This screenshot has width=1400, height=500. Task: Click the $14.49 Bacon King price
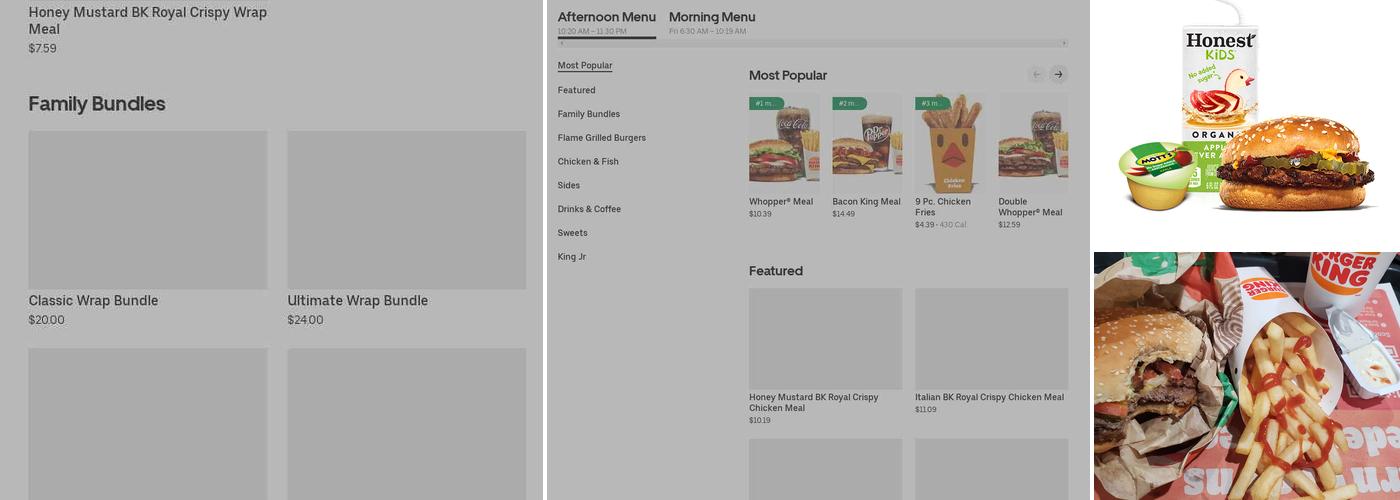tap(843, 214)
